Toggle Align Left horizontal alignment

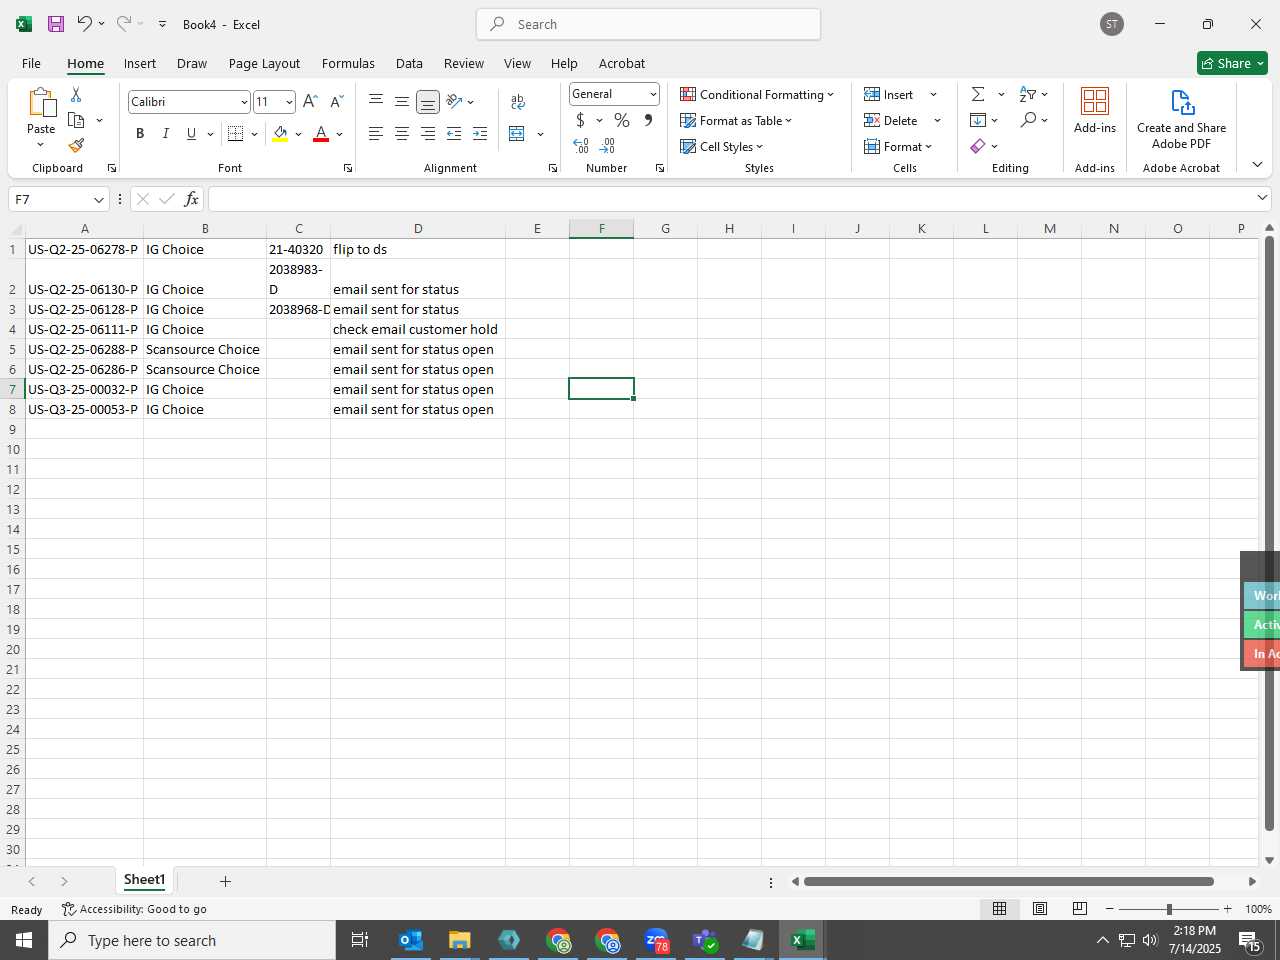[x=375, y=134]
